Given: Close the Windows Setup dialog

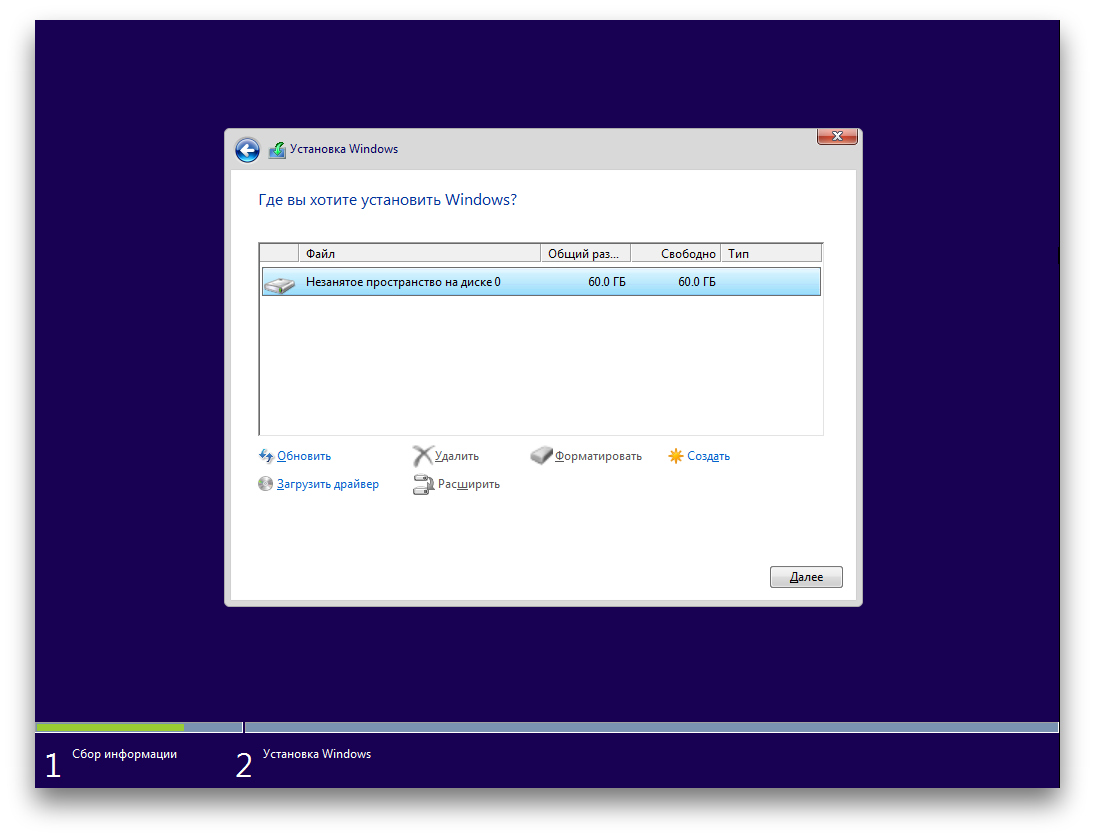Looking at the screenshot, I should coord(837,137).
